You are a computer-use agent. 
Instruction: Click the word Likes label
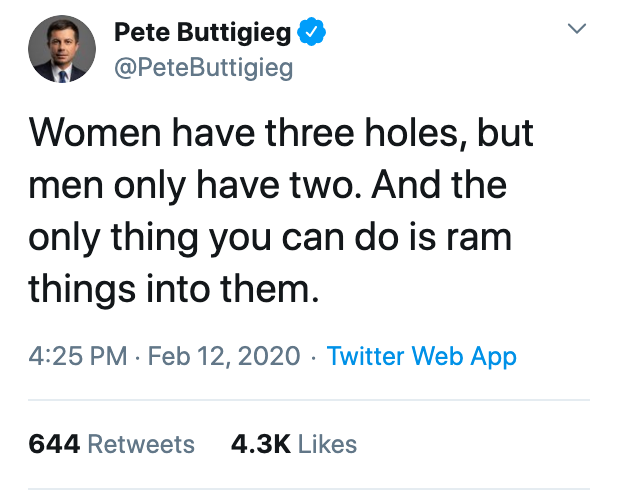[x=327, y=443]
